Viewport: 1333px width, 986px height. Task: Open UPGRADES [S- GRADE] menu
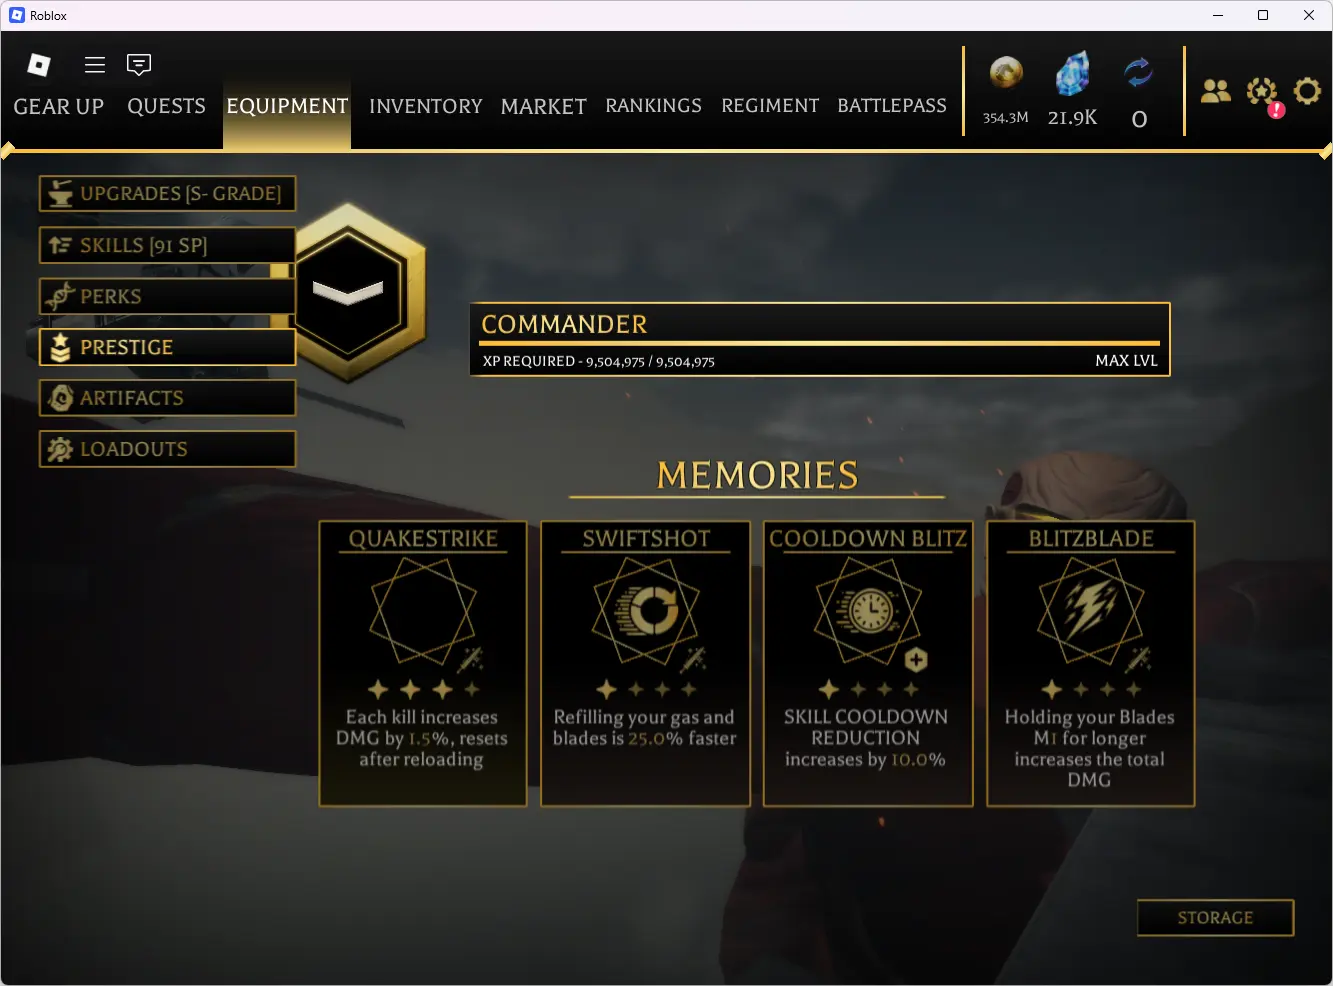(x=168, y=194)
